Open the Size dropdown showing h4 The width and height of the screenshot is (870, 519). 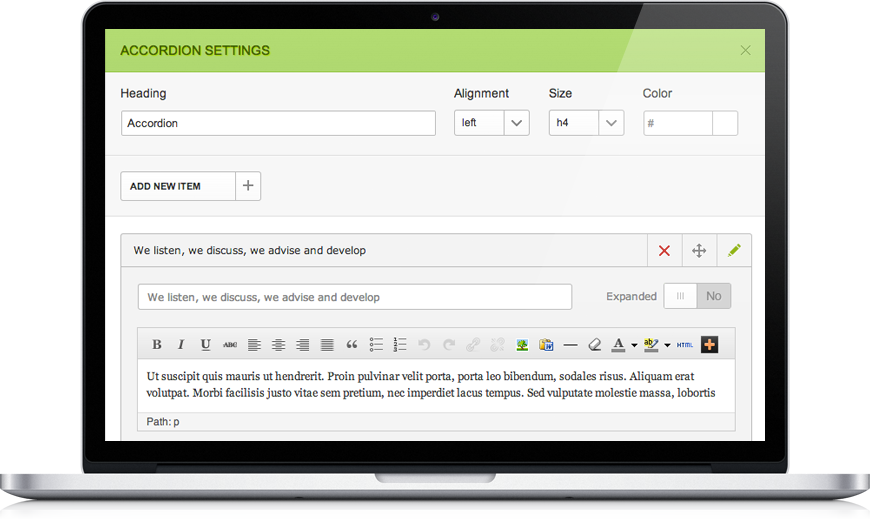point(586,123)
